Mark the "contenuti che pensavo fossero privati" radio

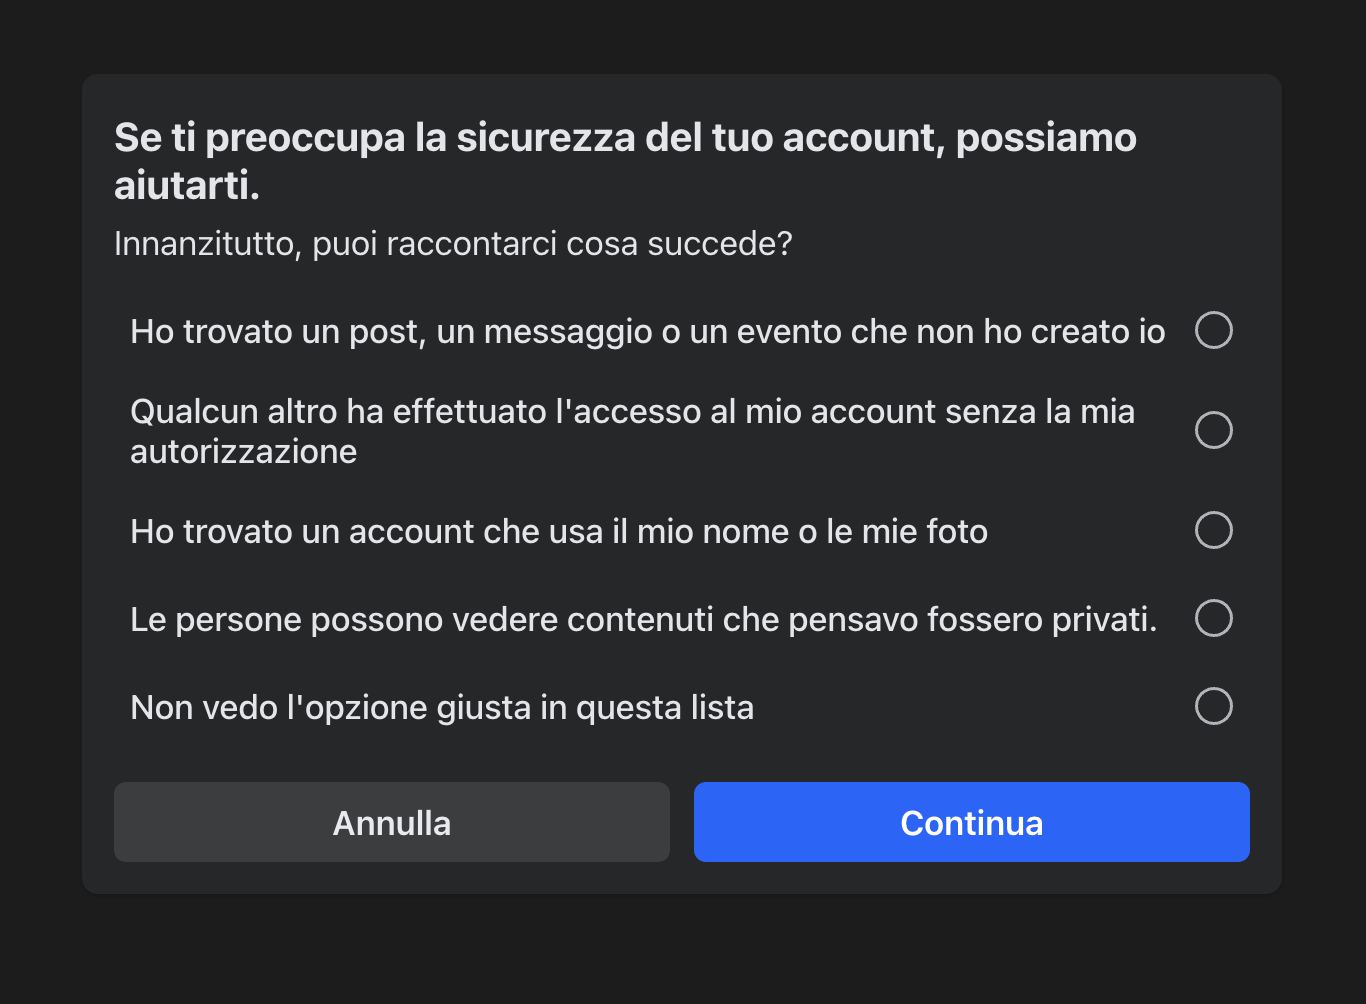(x=1213, y=618)
